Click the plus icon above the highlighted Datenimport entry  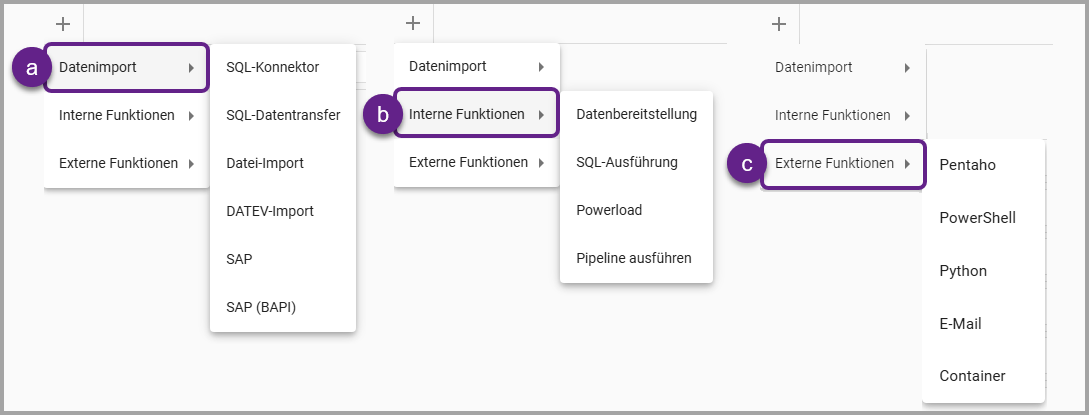63,23
